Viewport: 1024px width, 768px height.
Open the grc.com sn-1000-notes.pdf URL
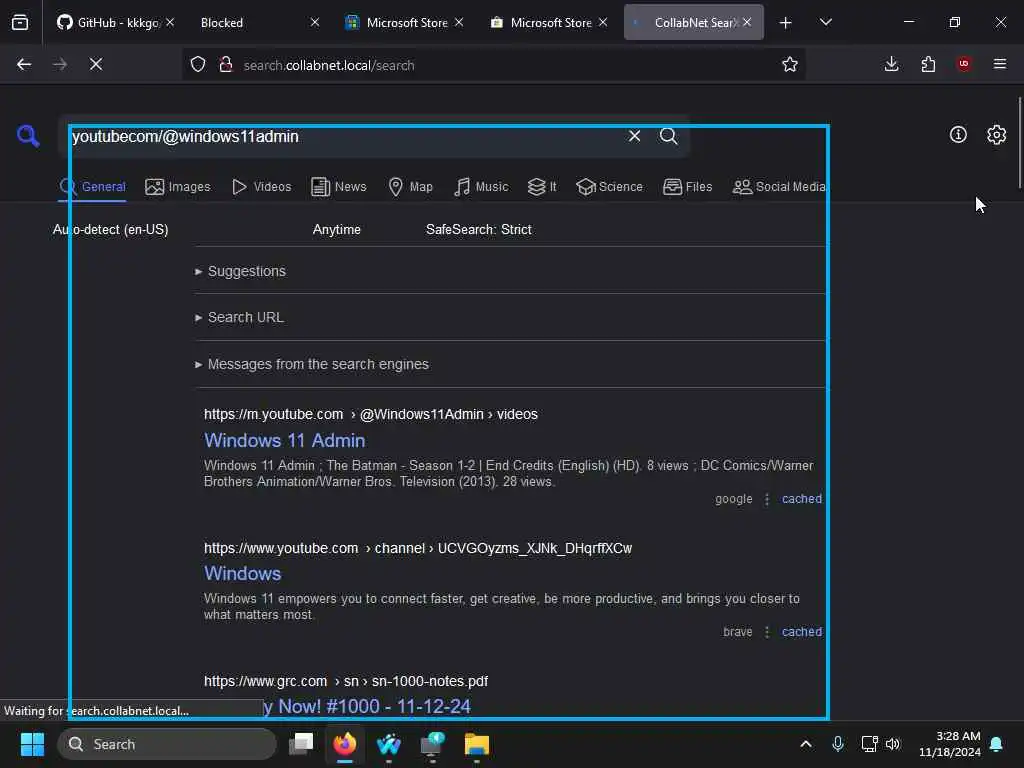[x=345, y=681]
